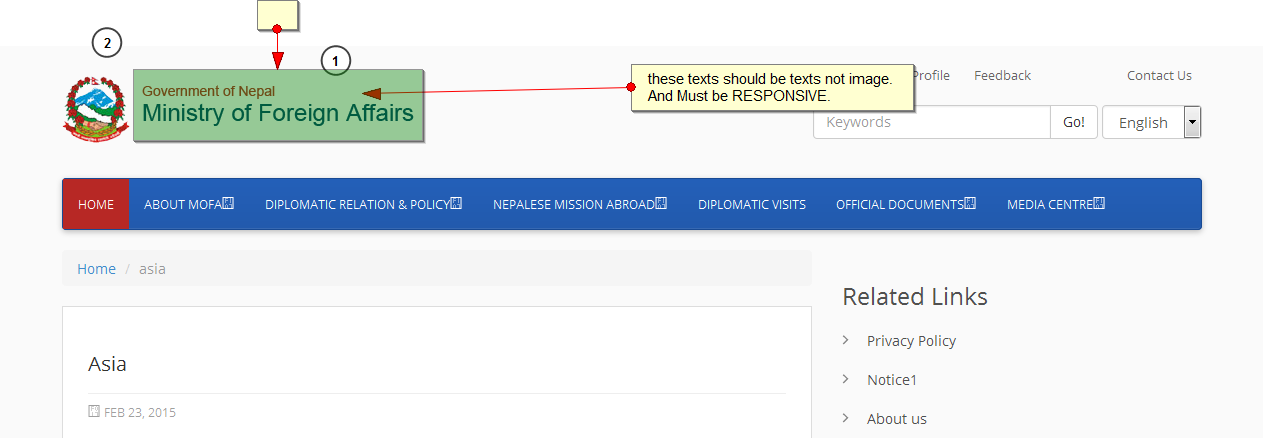Image resolution: width=1263 pixels, height=438 pixels.
Task: Click the chevron icon beside Privacy Policy
Action: (x=846, y=340)
